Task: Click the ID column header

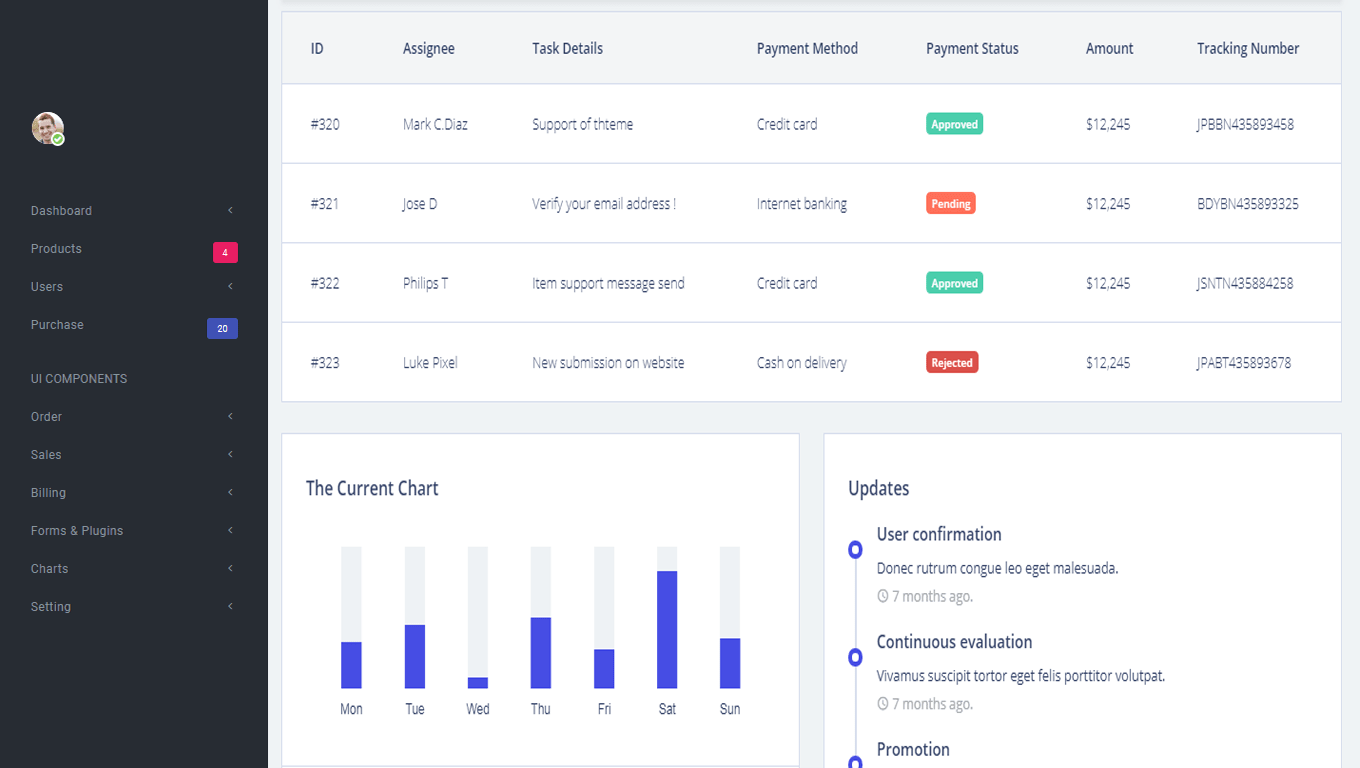Action: 317,48
